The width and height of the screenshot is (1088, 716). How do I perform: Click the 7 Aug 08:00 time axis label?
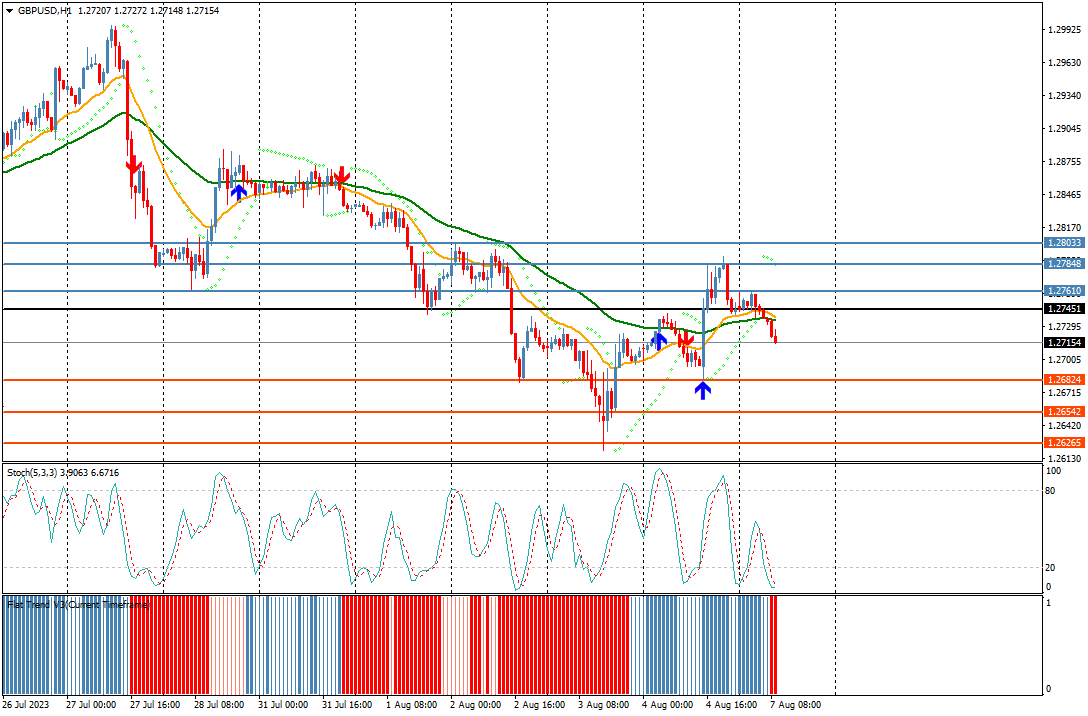(x=795, y=705)
